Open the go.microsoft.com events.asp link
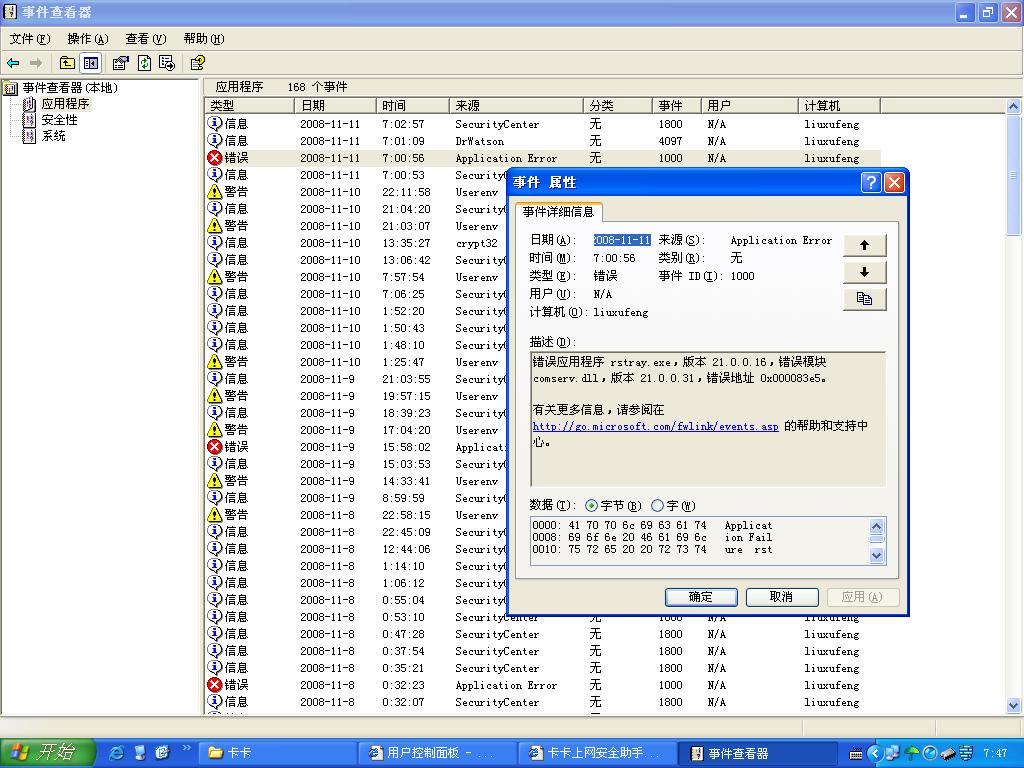This screenshot has height=768, width=1024. tap(655, 426)
